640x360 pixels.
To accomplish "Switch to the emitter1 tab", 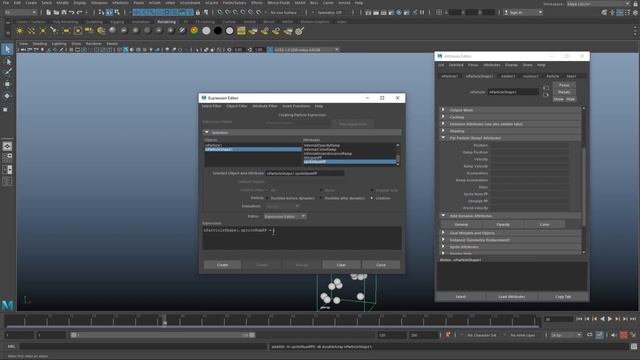I will pos(508,76).
